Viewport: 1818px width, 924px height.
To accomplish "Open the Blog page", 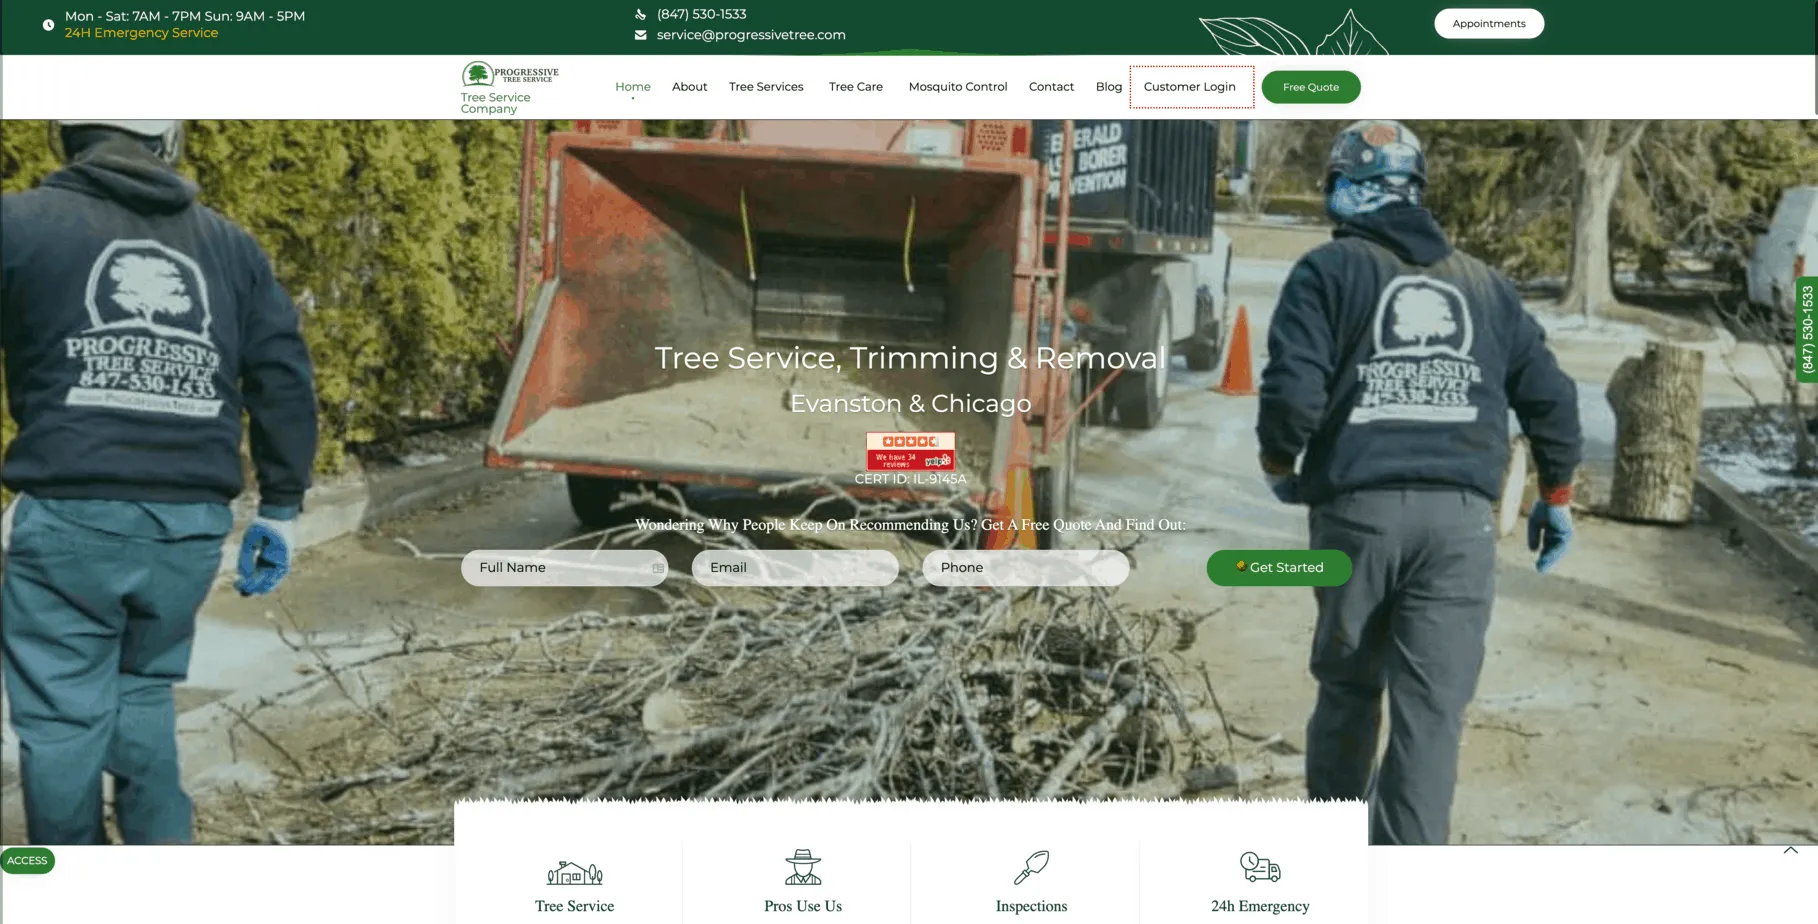I will (1108, 87).
